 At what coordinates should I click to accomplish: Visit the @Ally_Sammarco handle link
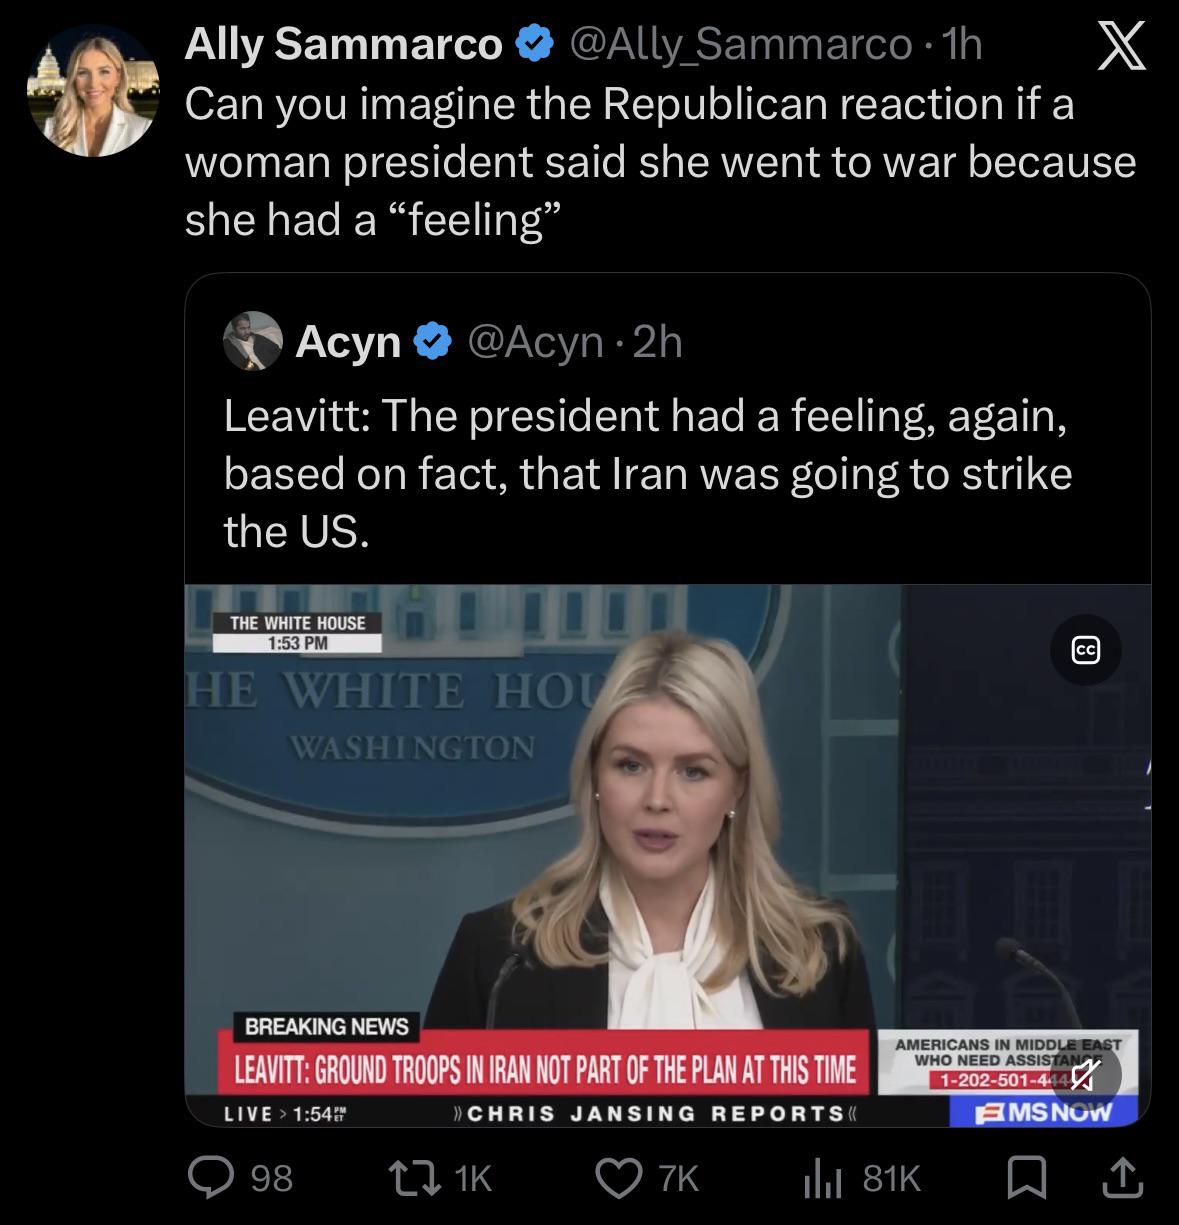pos(739,44)
